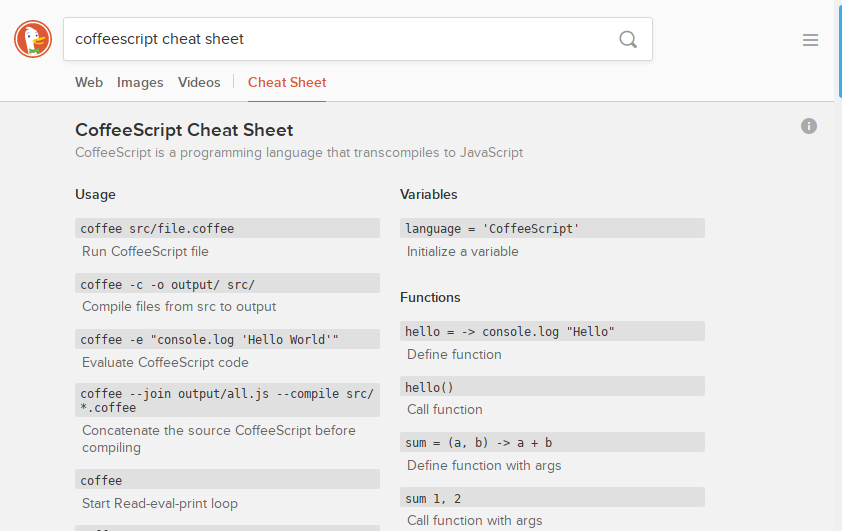Open the hamburger menu icon
Screen dimensions: 842x531
[x=810, y=40]
